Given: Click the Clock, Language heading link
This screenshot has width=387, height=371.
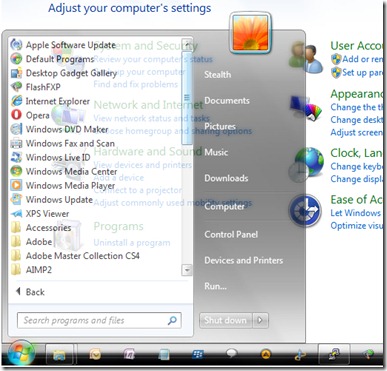Looking at the screenshot, I should (356, 153).
